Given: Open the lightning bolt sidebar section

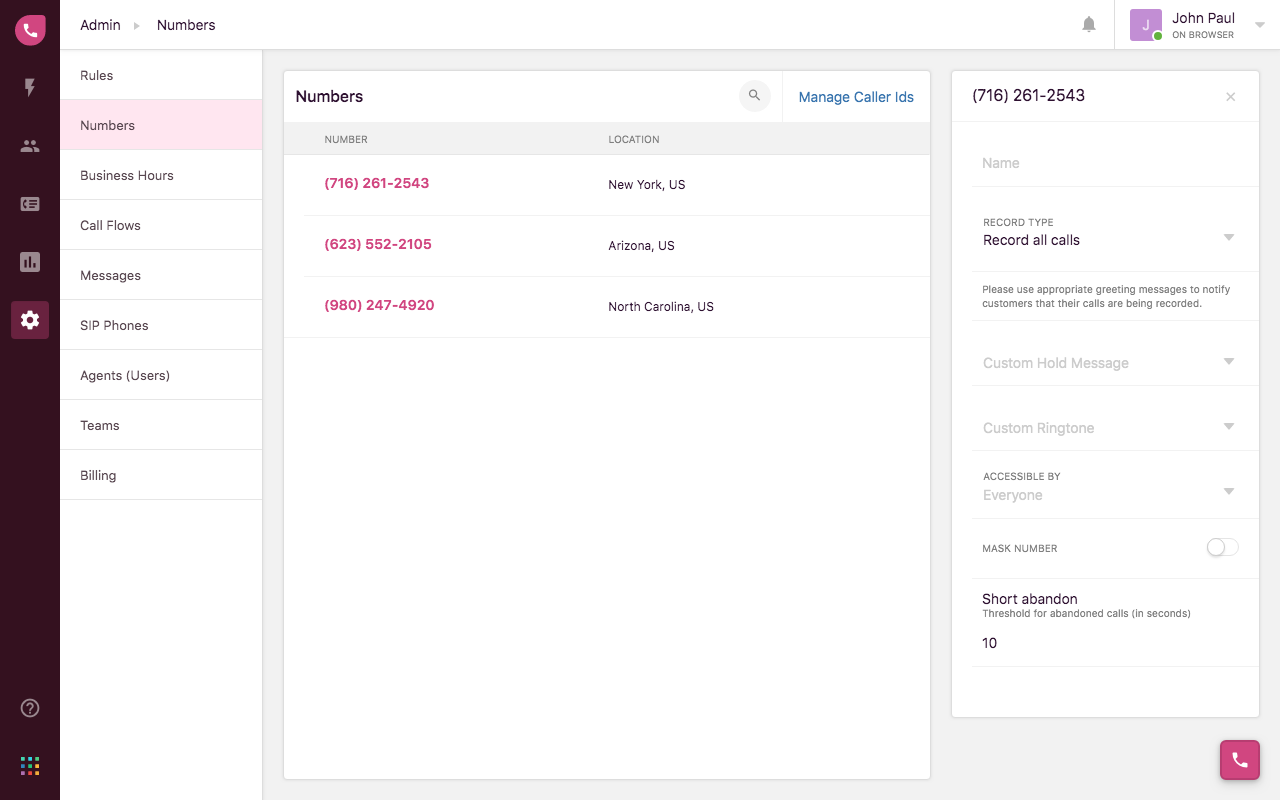Looking at the screenshot, I should (x=30, y=88).
